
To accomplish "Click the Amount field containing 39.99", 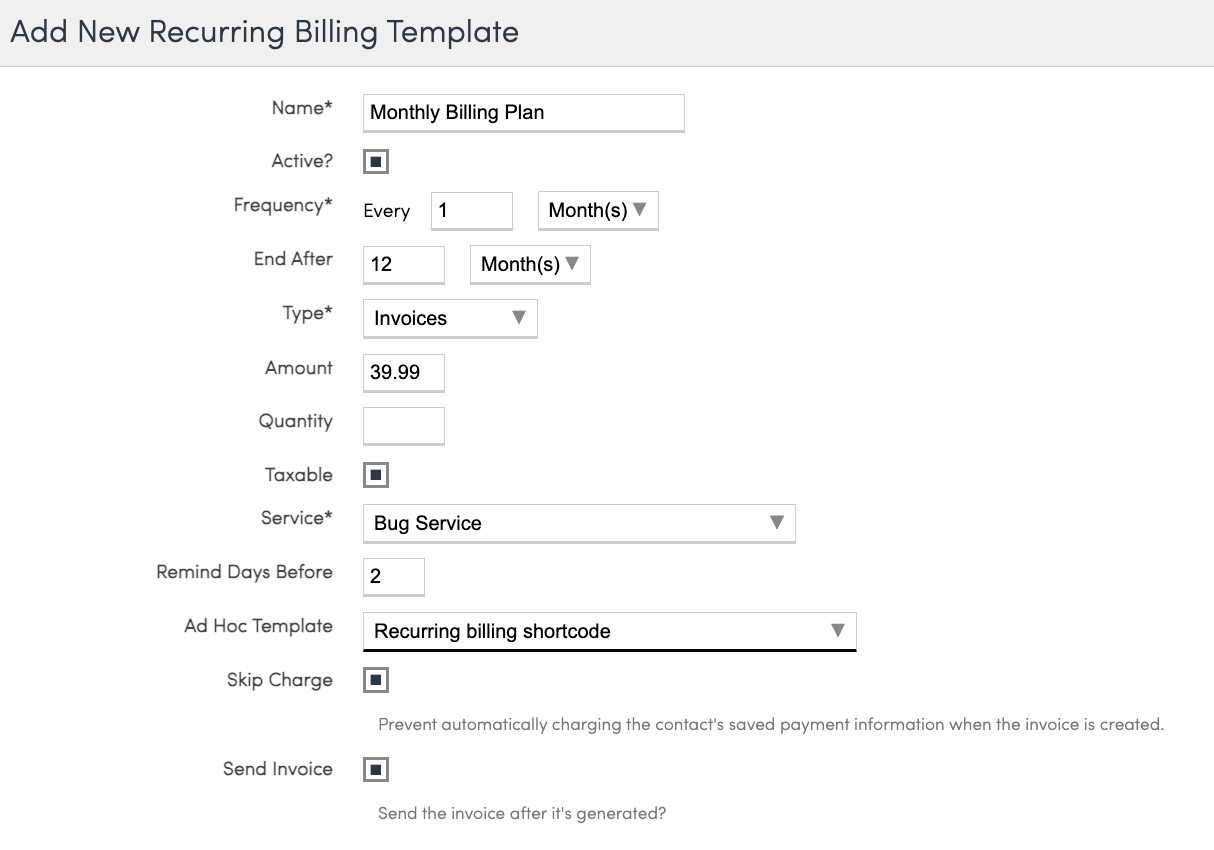I will coord(403,373).
